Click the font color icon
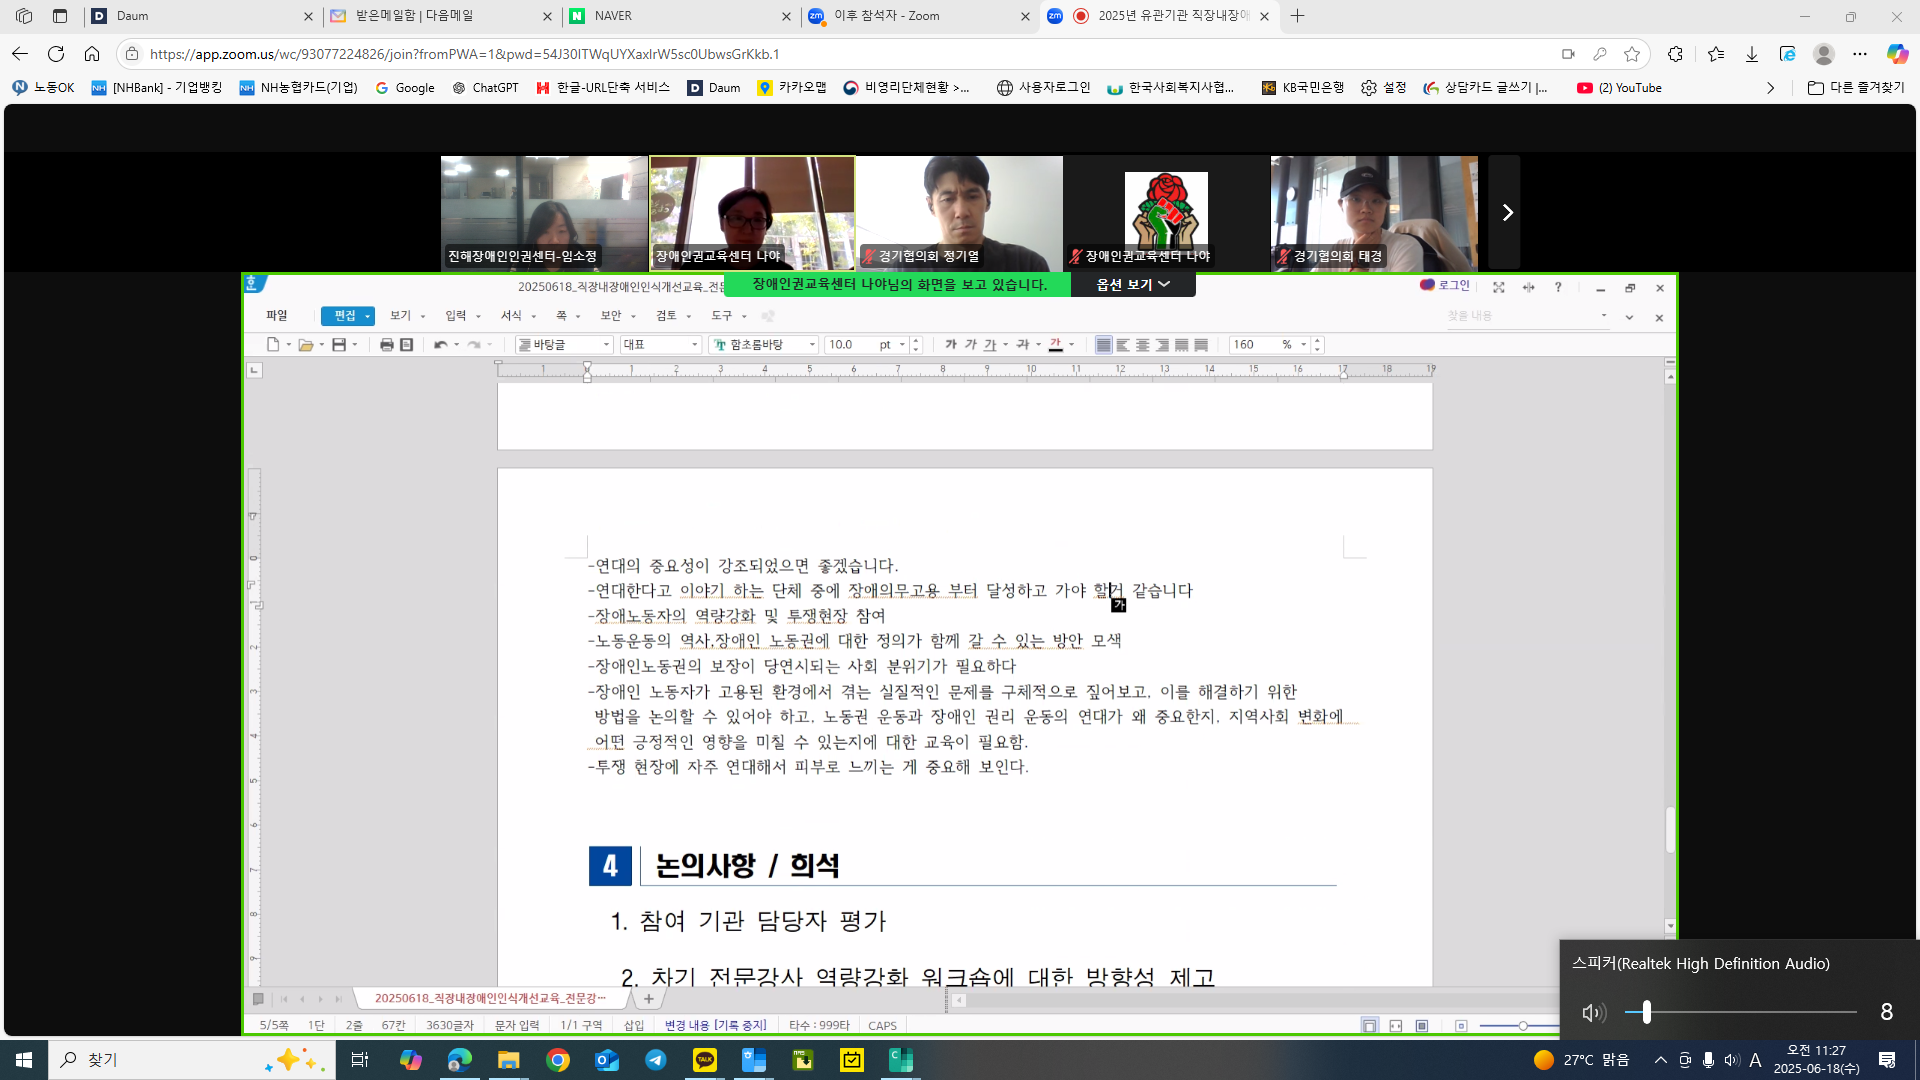 click(1055, 345)
